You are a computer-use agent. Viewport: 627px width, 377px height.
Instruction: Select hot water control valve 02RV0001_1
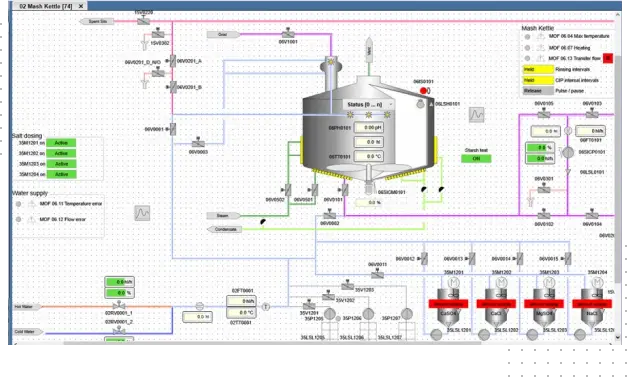(119, 306)
